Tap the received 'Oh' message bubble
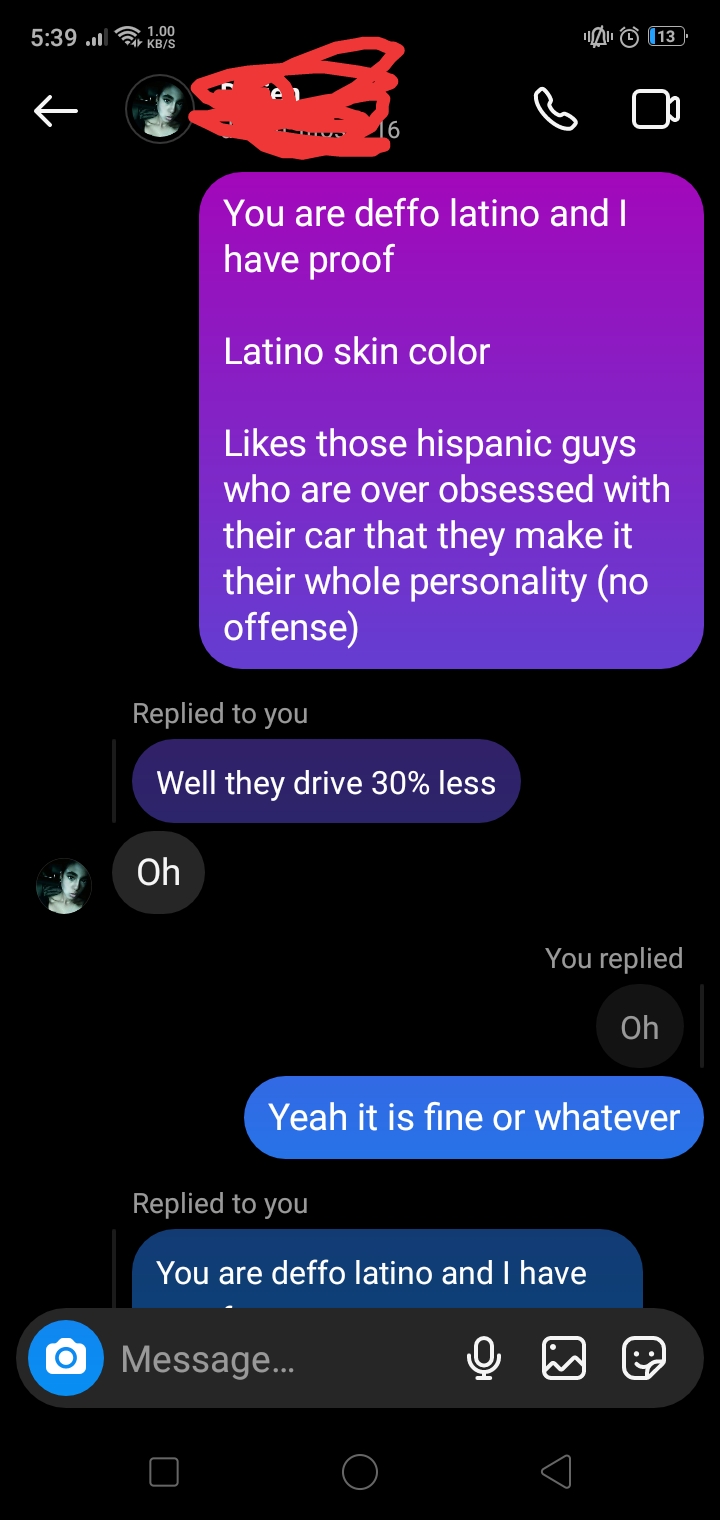This screenshot has width=720, height=1520. pyautogui.click(x=158, y=872)
